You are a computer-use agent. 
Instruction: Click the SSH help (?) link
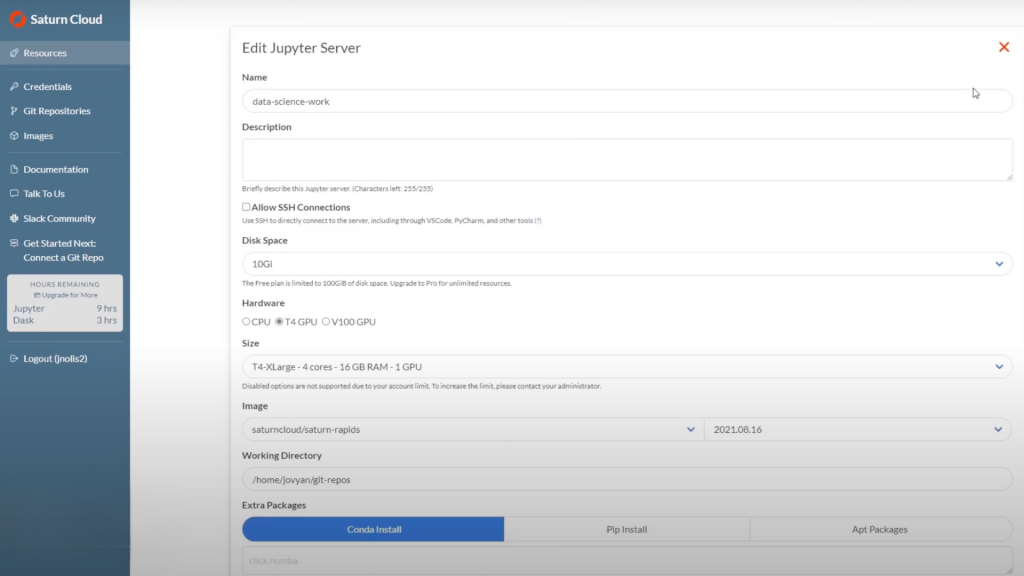[538, 221]
